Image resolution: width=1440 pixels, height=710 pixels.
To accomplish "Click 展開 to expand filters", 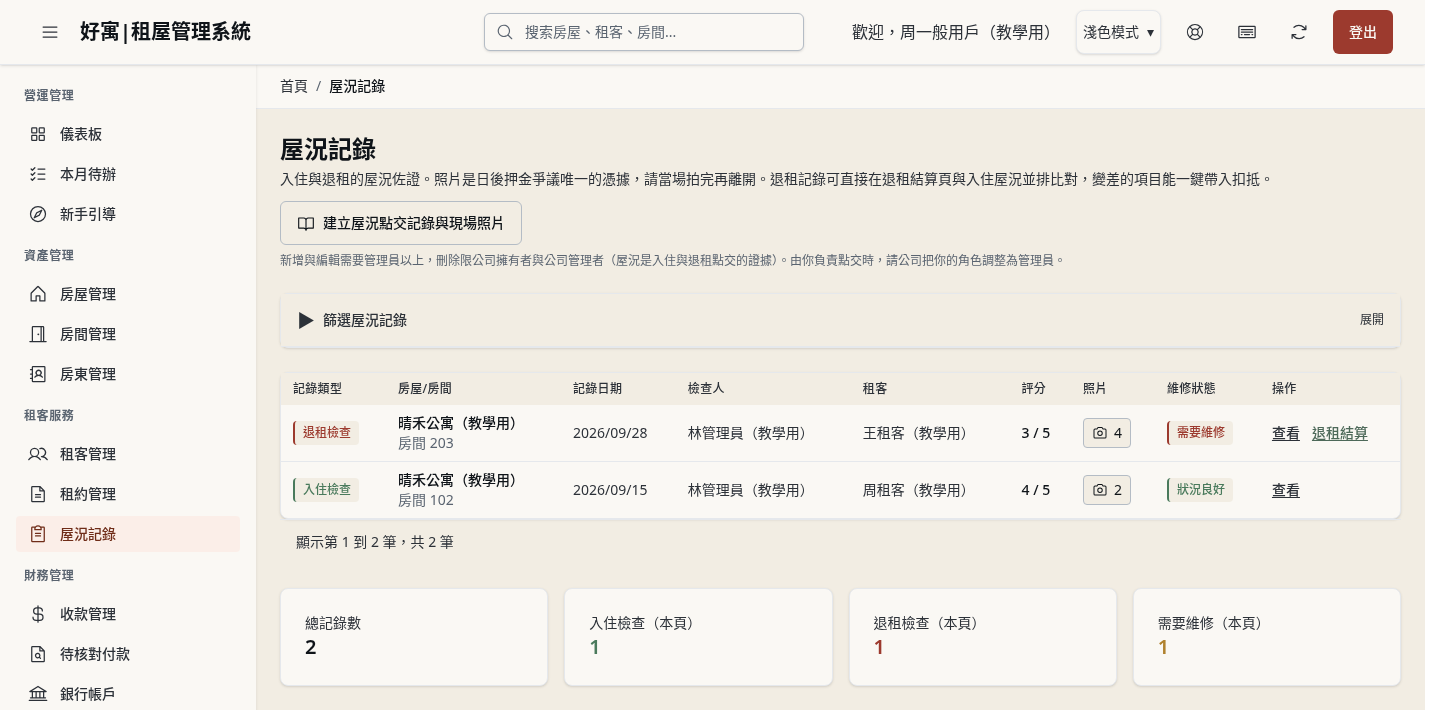I will click(x=1372, y=320).
